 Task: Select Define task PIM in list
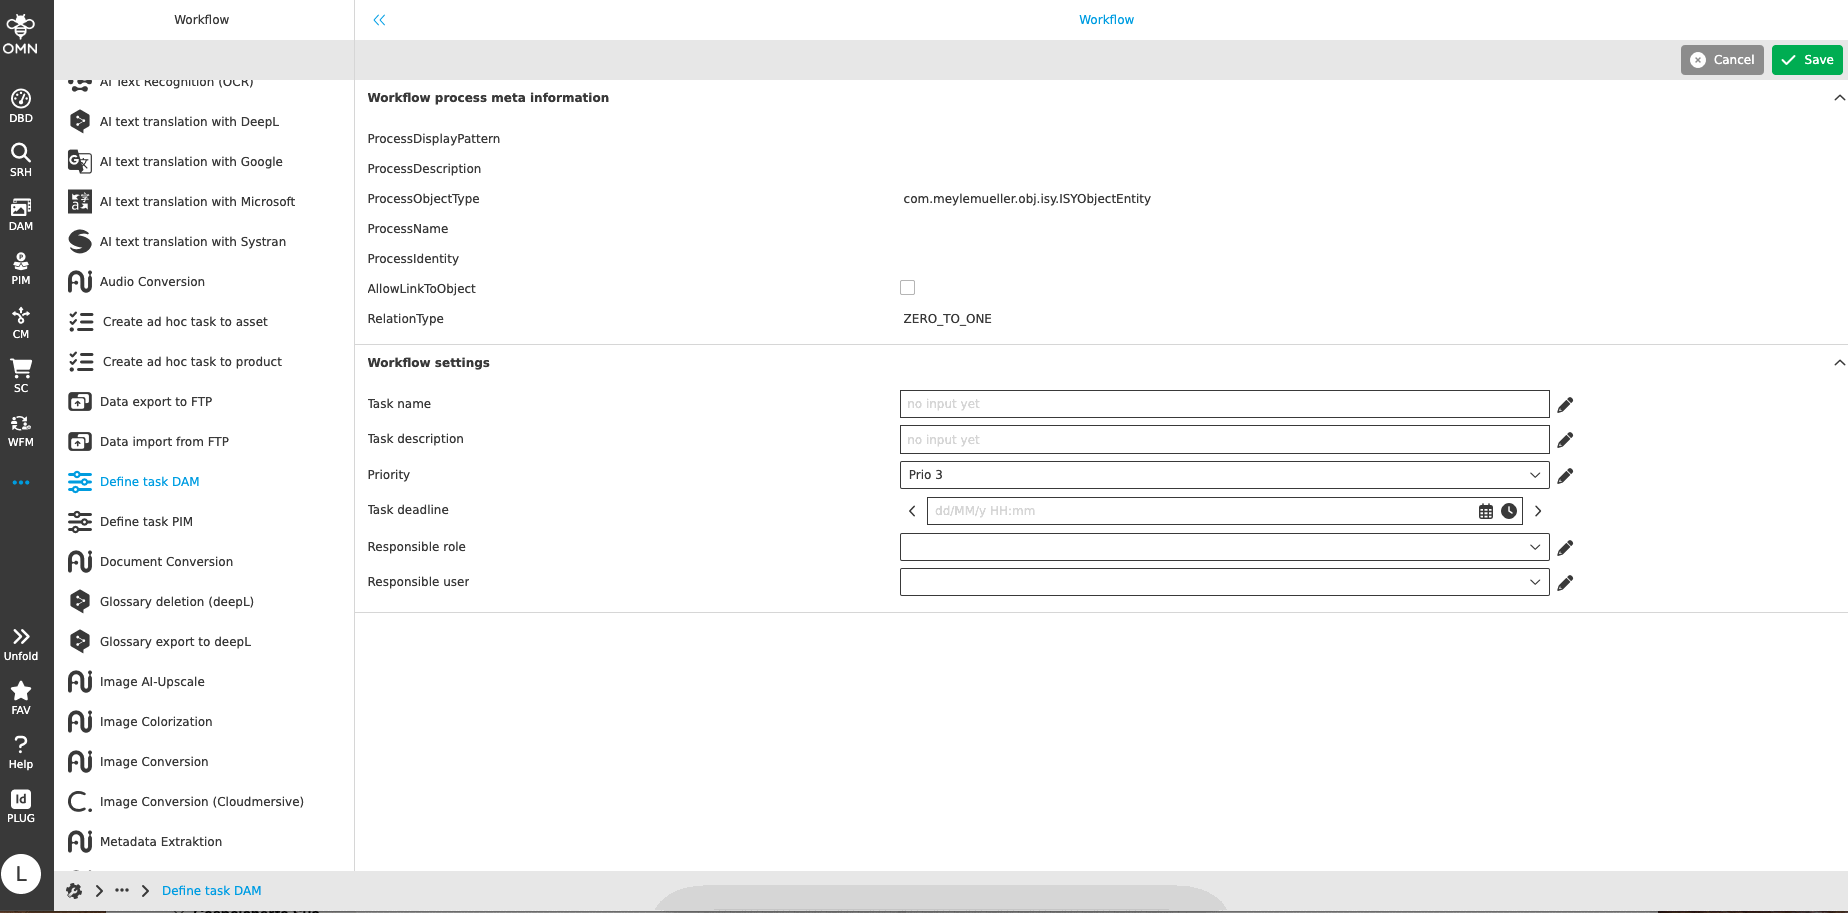click(146, 522)
